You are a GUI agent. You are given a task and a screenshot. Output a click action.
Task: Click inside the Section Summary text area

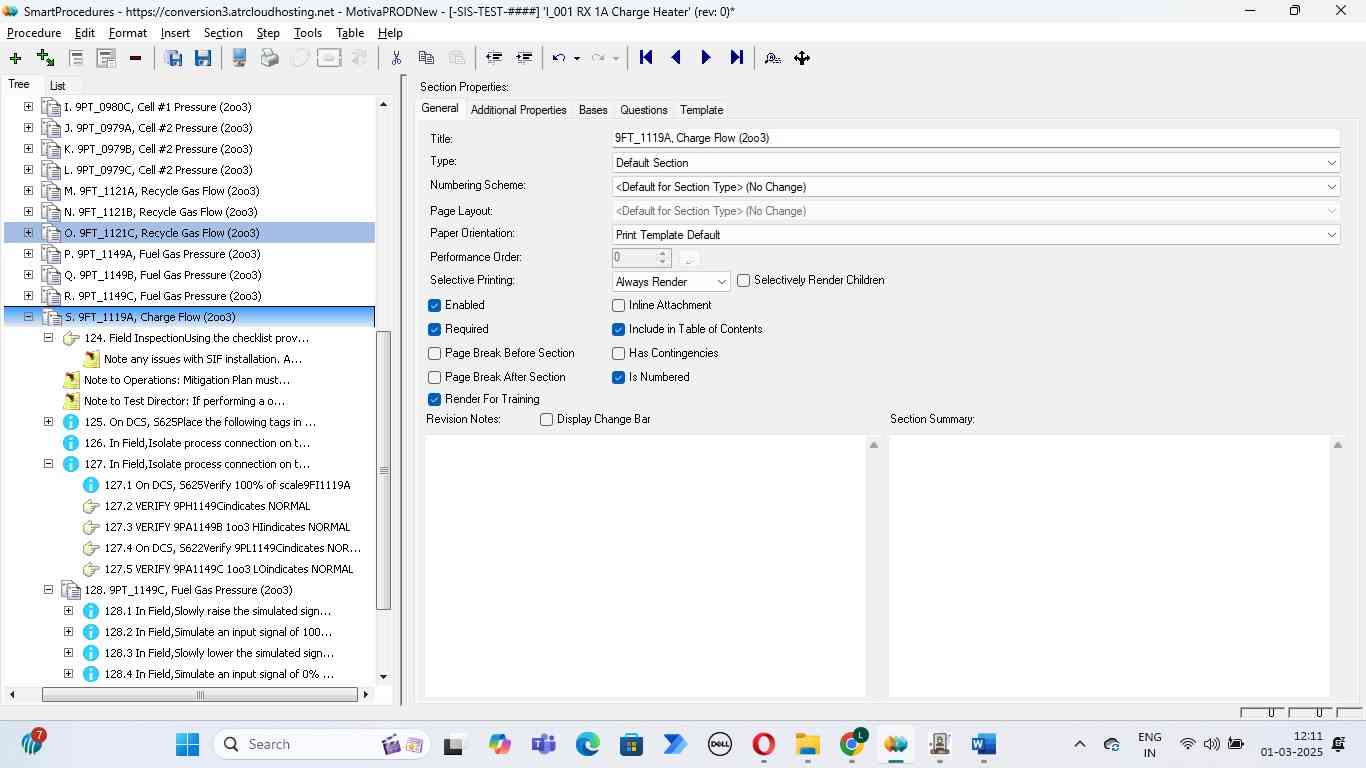click(x=1109, y=565)
